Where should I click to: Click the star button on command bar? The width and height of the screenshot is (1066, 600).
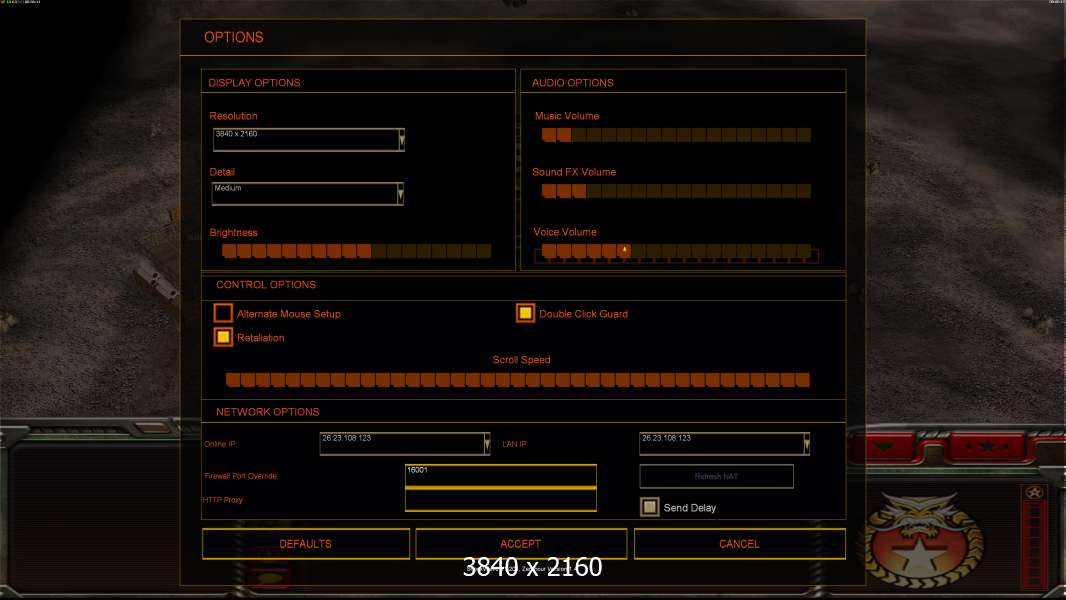(987, 447)
